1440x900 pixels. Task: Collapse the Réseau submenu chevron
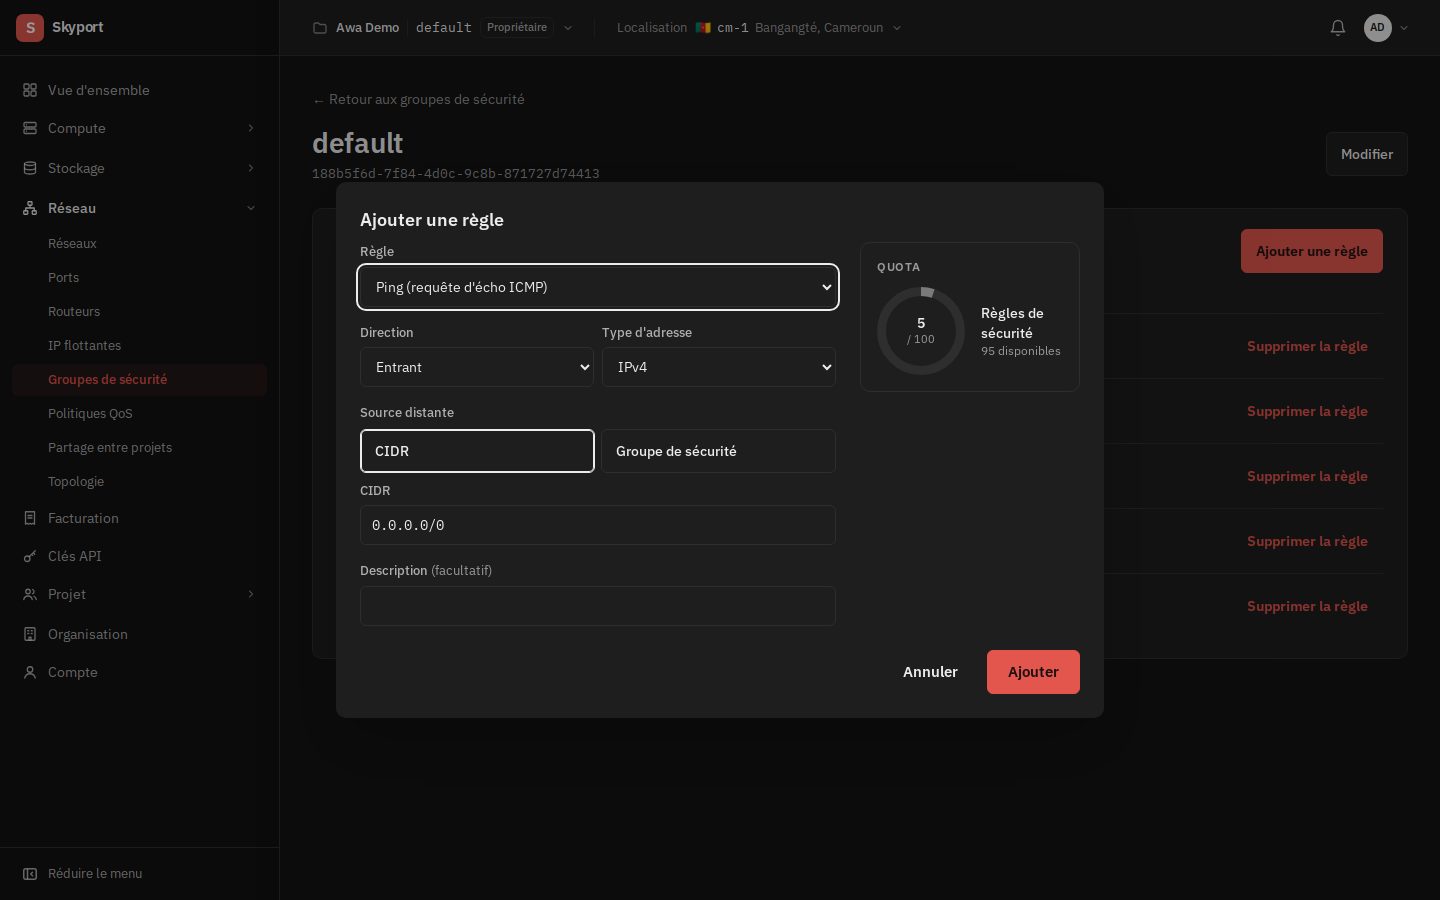(x=251, y=208)
